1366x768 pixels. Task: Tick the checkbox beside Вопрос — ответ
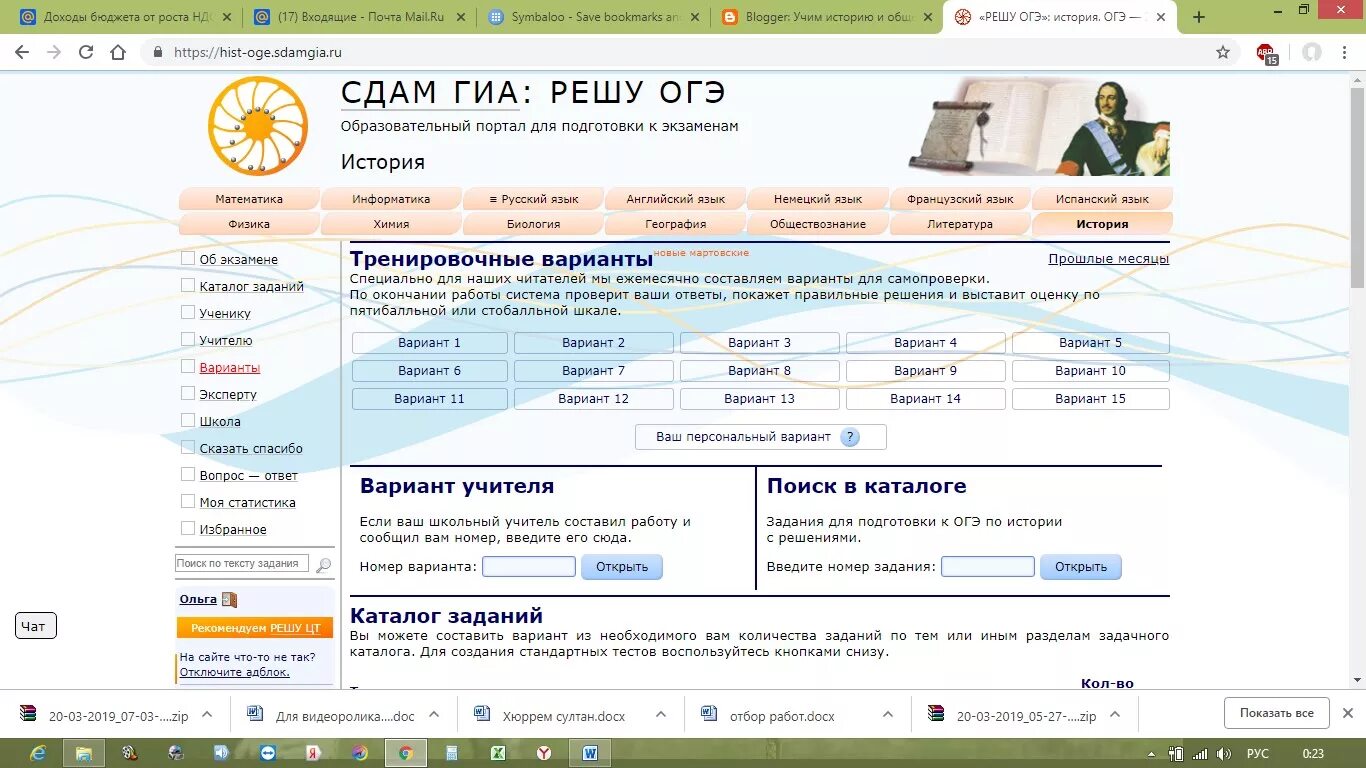click(x=188, y=474)
